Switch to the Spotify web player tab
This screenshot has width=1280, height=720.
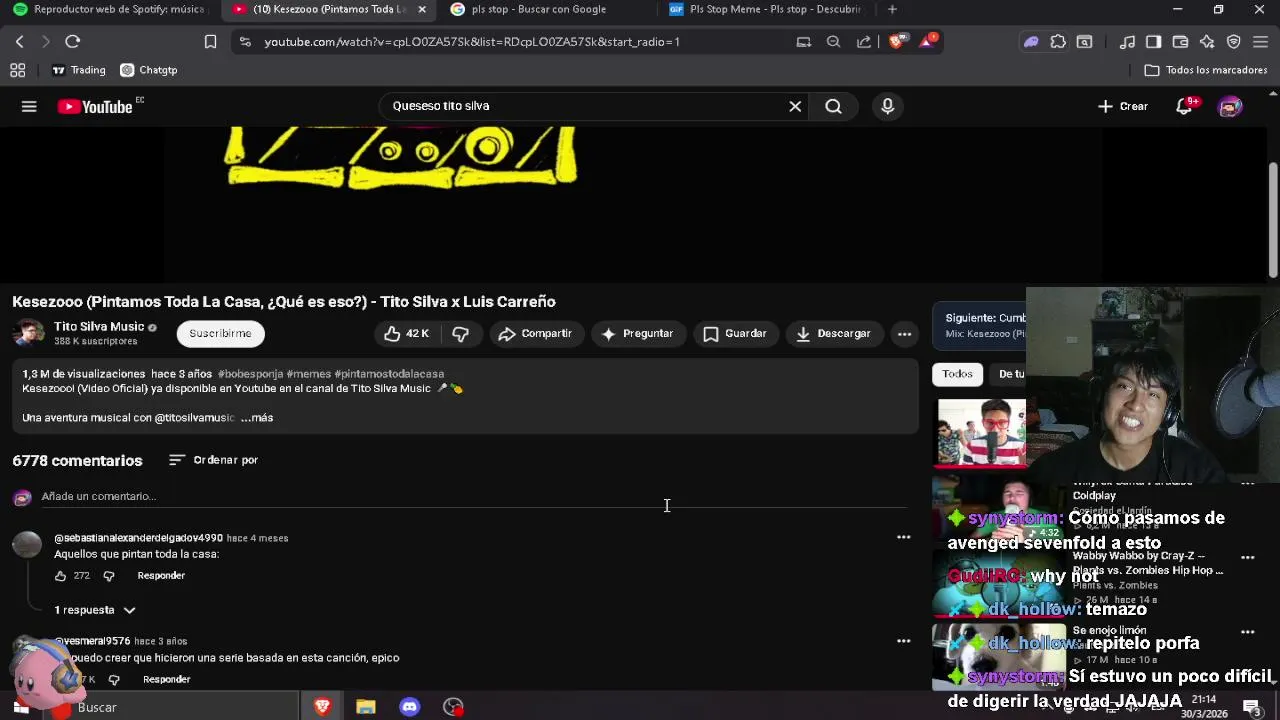[108, 9]
